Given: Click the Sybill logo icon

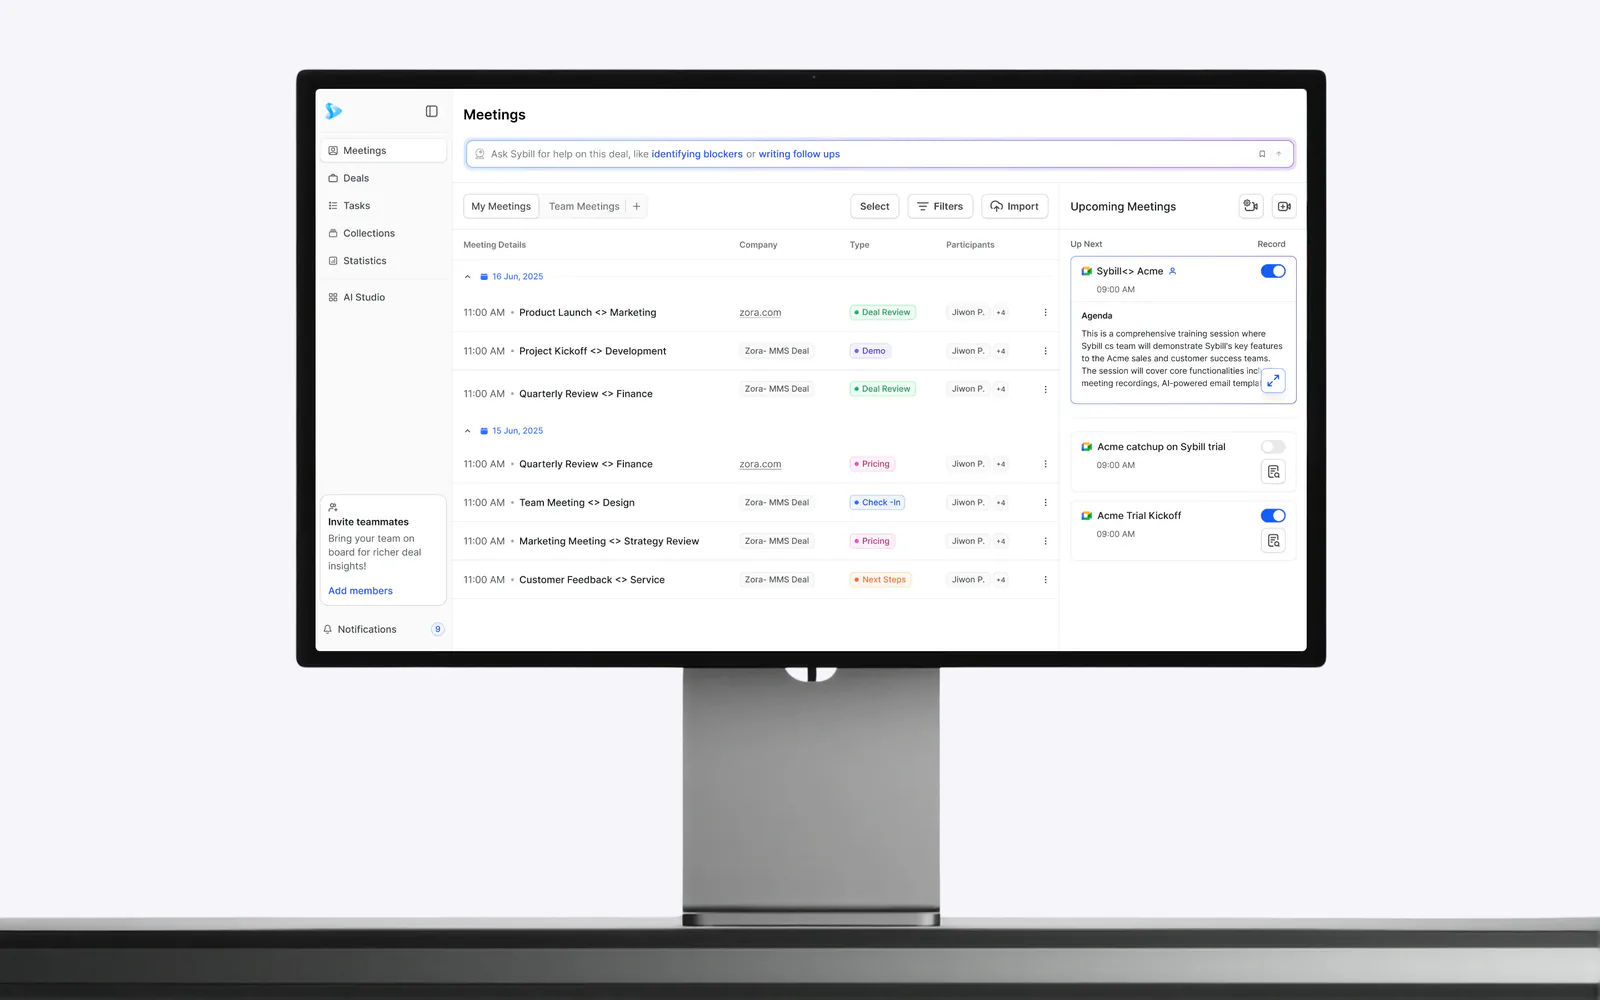Looking at the screenshot, I should [334, 111].
